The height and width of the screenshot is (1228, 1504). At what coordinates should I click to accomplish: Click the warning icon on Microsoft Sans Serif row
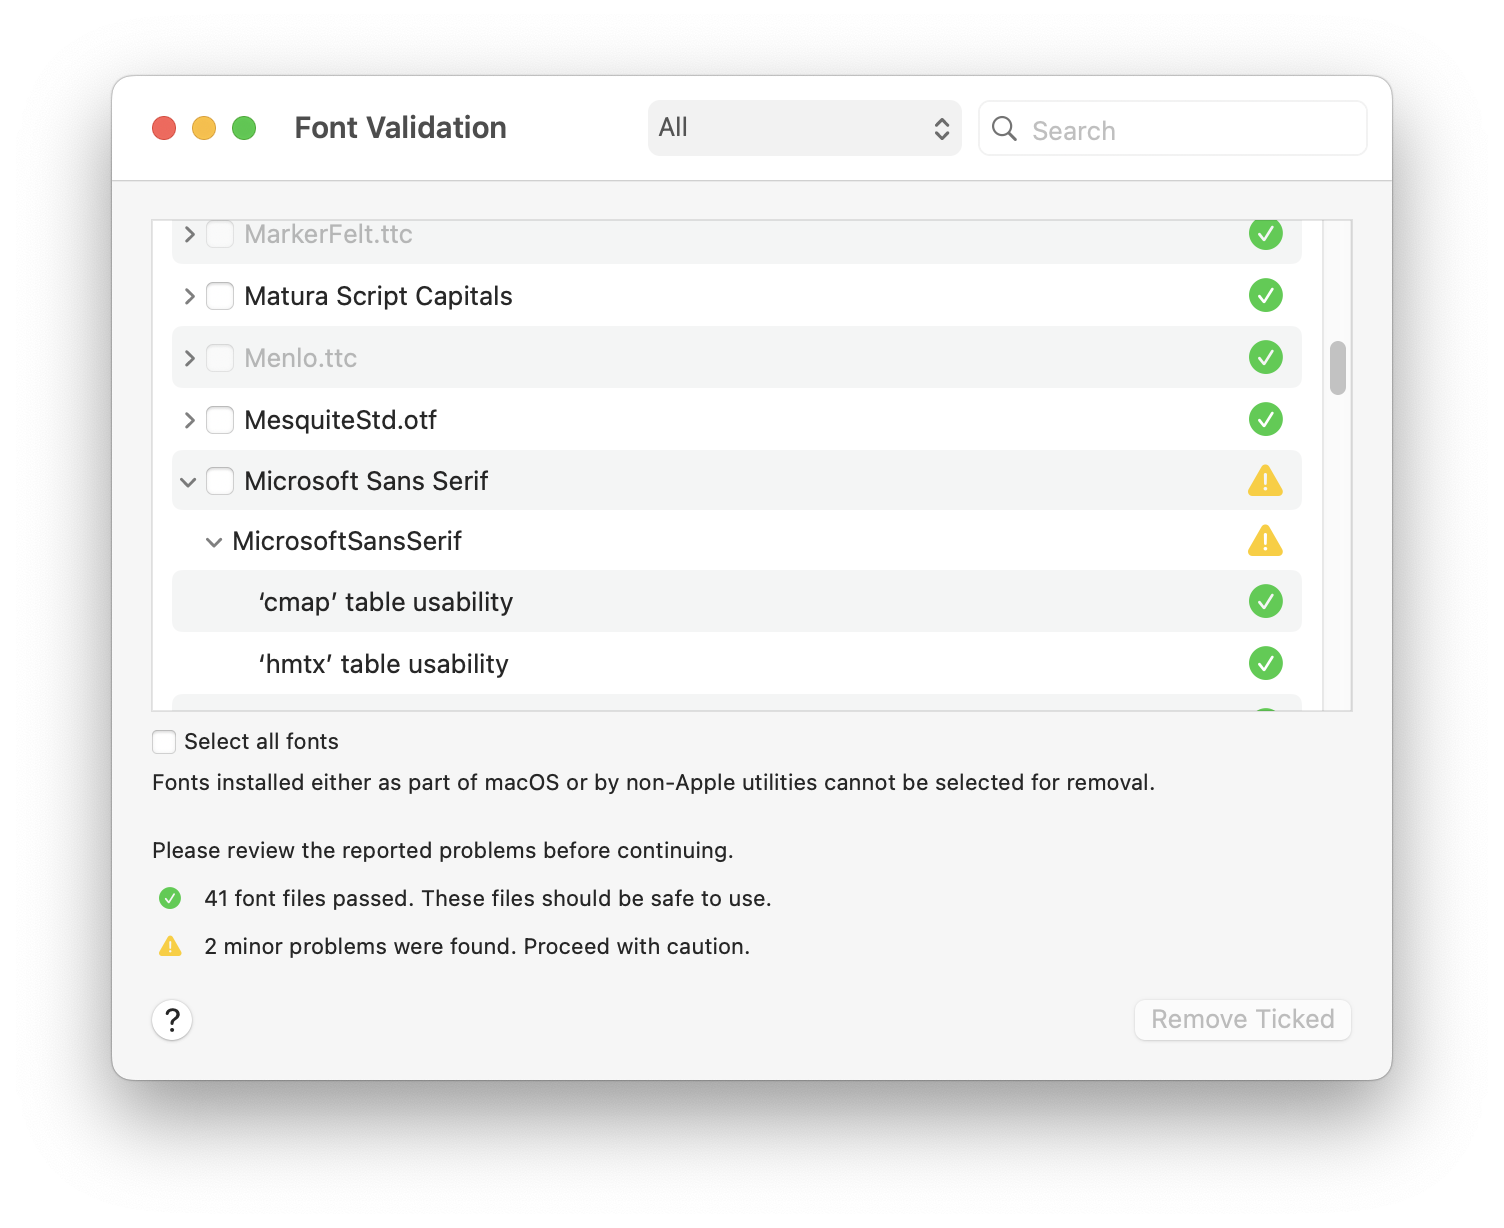[x=1265, y=480]
